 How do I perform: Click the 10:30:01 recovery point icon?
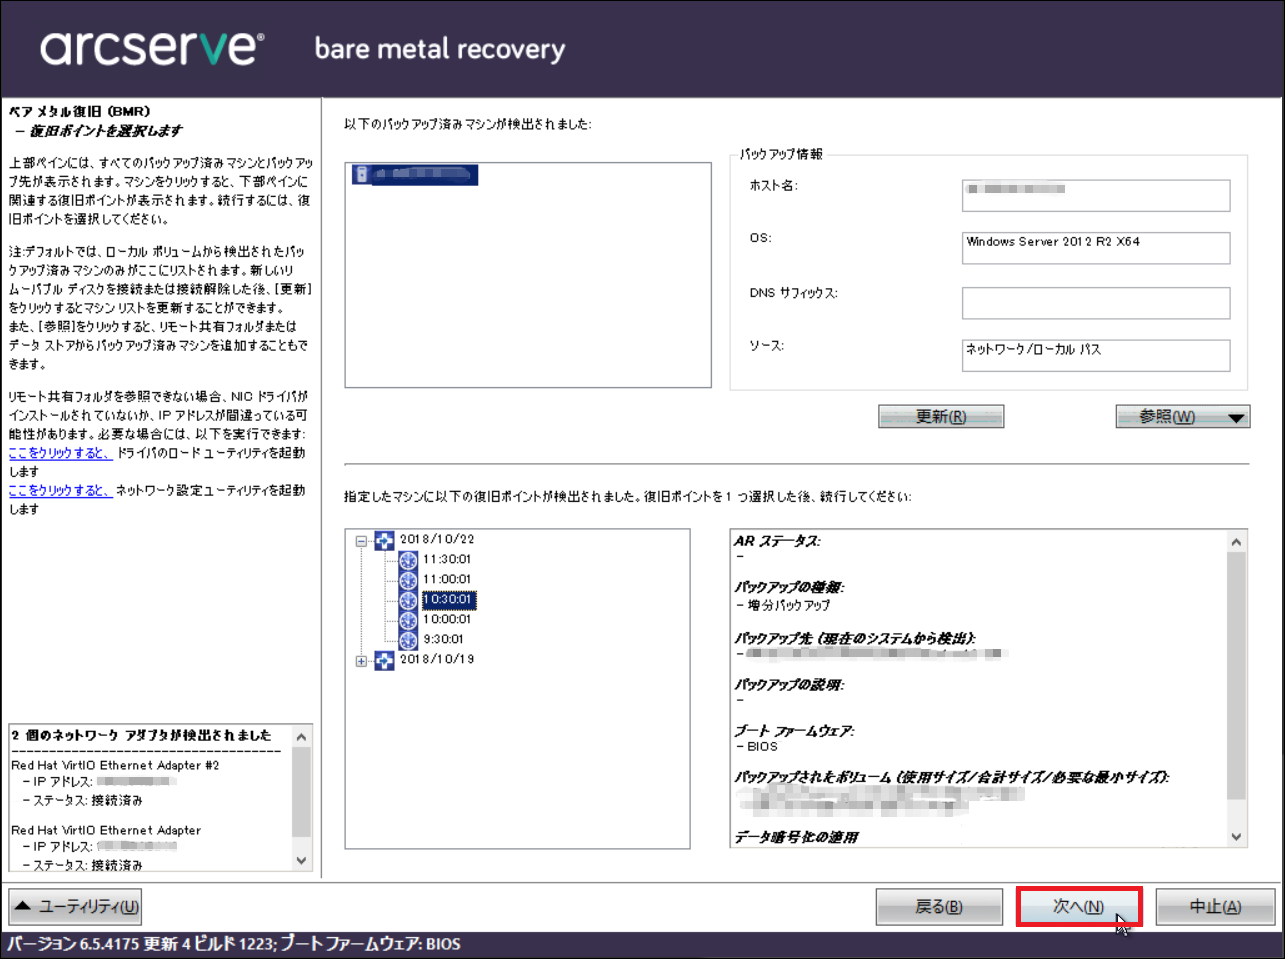pos(408,601)
